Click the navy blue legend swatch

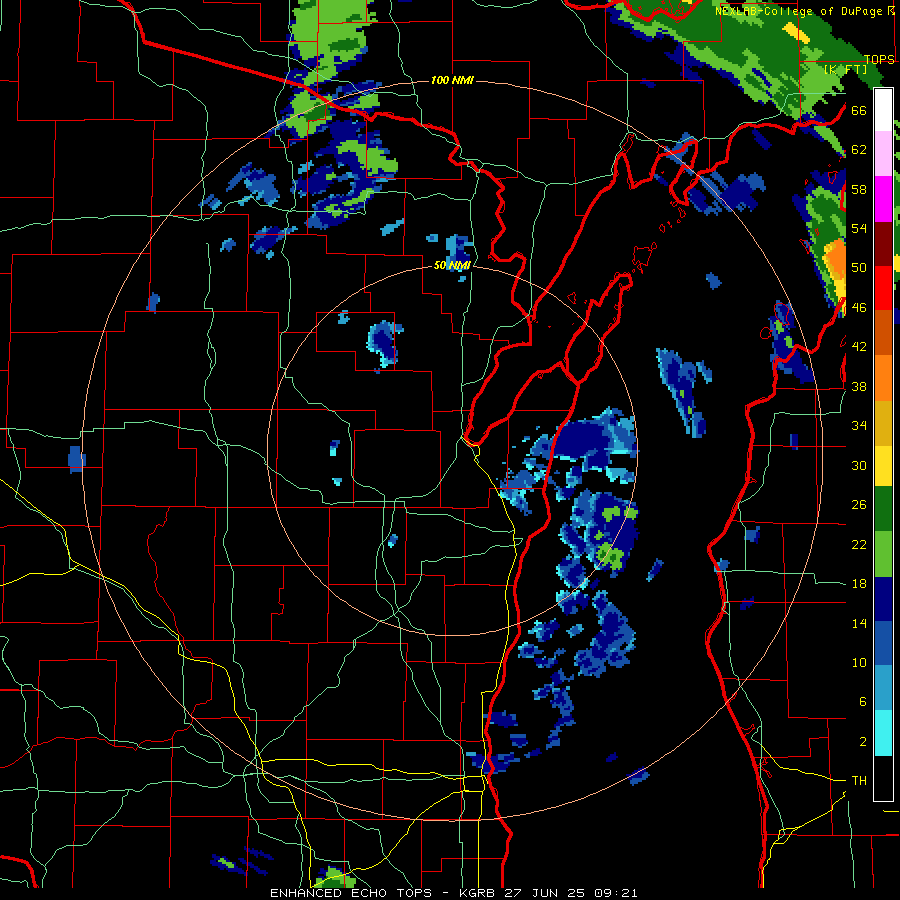point(883,599)
